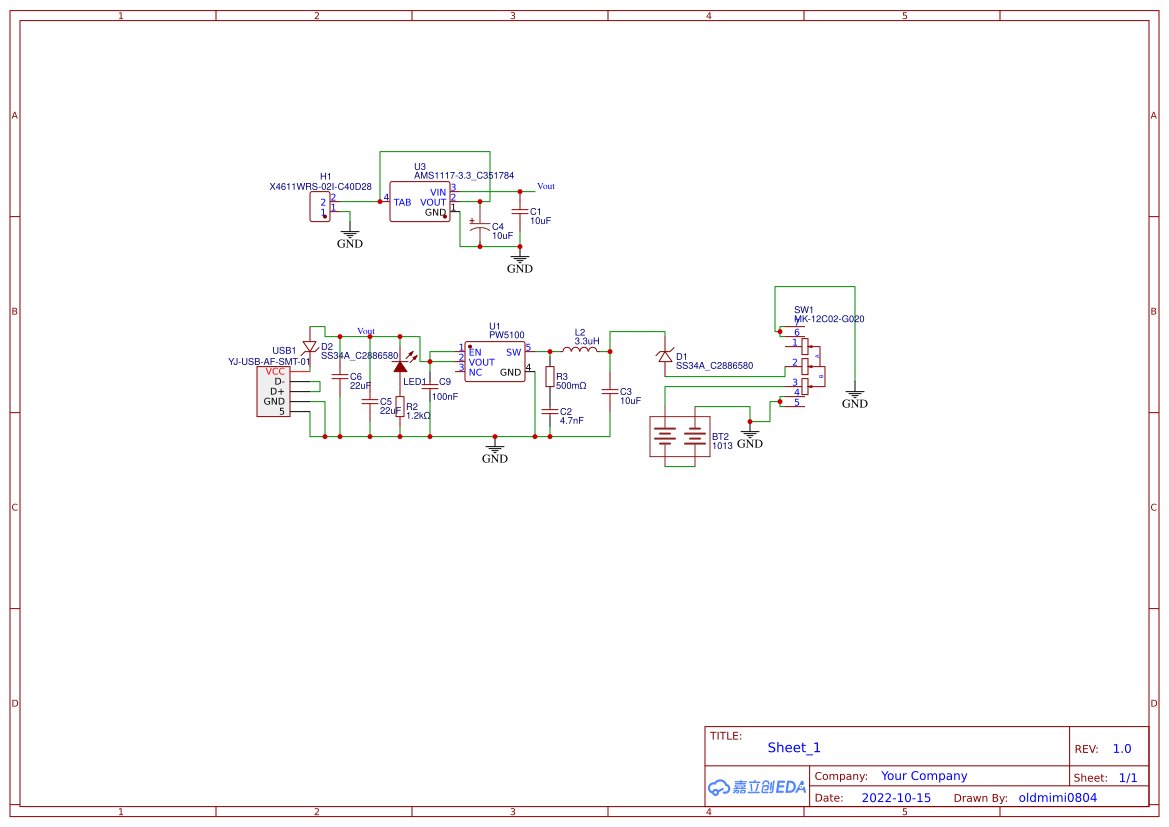Click the EN pin label on U1
The height and width of the screenshot is (827, 1169).
click(475, 353)
